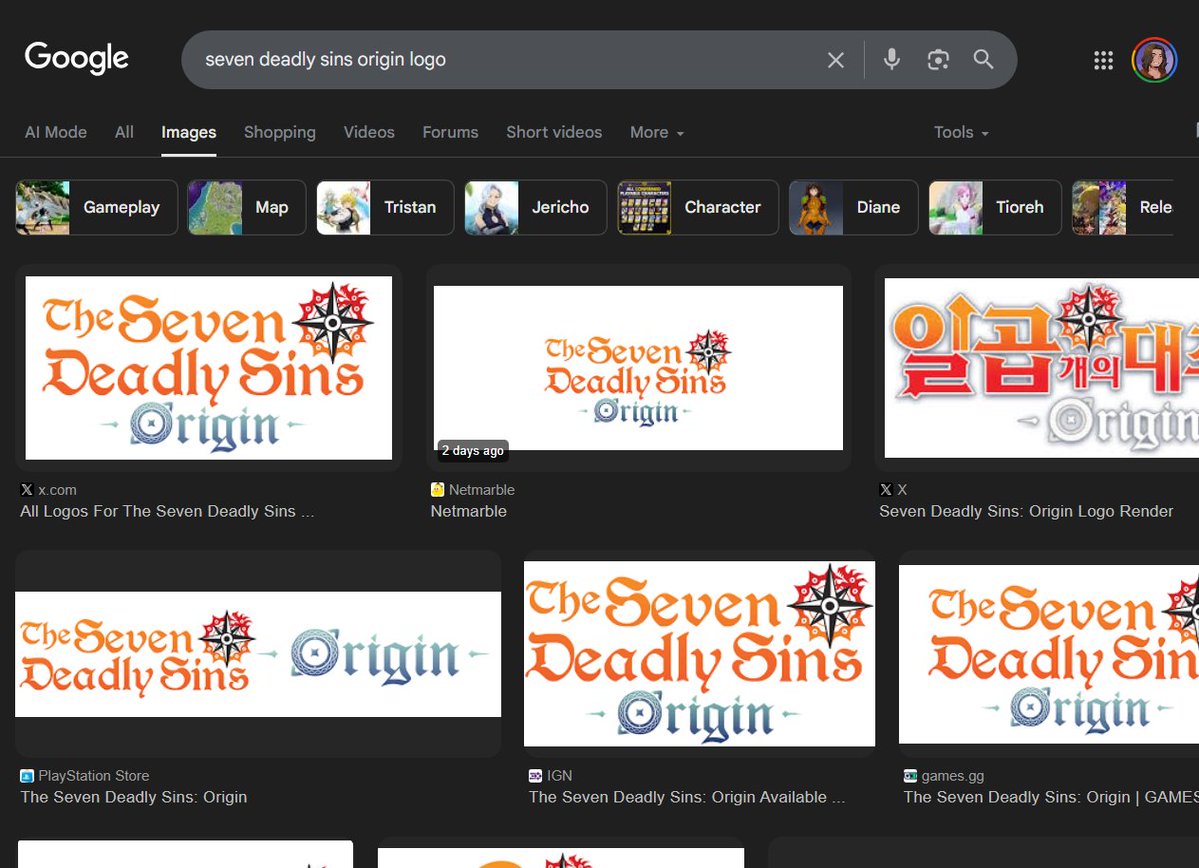Expand the Tools dropdown
Screen dimensions: 1199x868
961,132
